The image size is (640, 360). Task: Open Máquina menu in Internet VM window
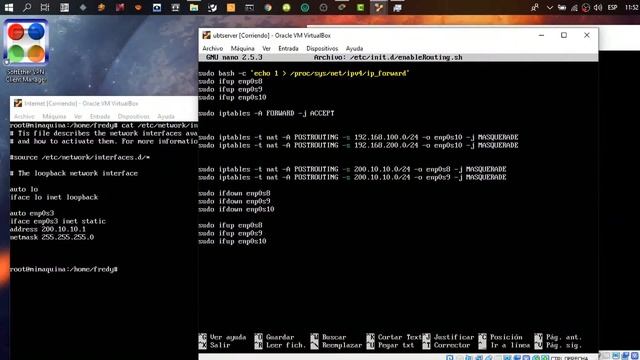click(54, 117)
